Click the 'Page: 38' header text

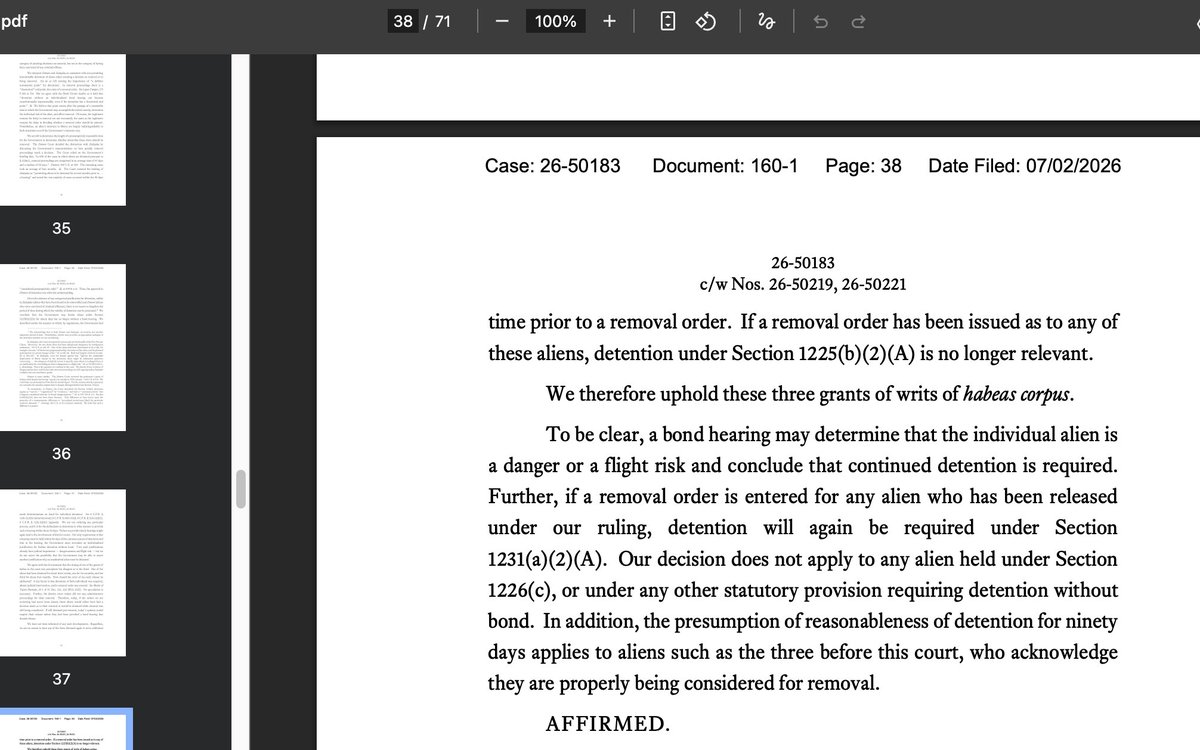(x=863, y=166)
